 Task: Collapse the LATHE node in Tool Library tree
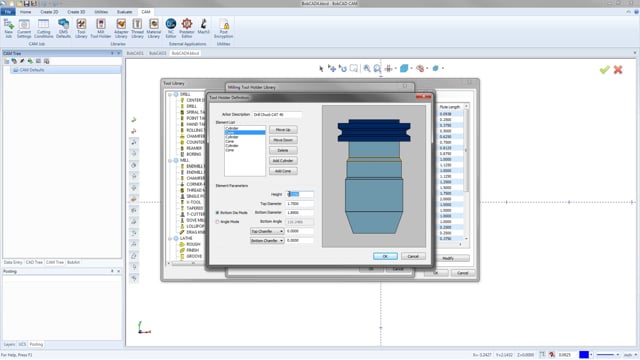(x=170, y=238)
